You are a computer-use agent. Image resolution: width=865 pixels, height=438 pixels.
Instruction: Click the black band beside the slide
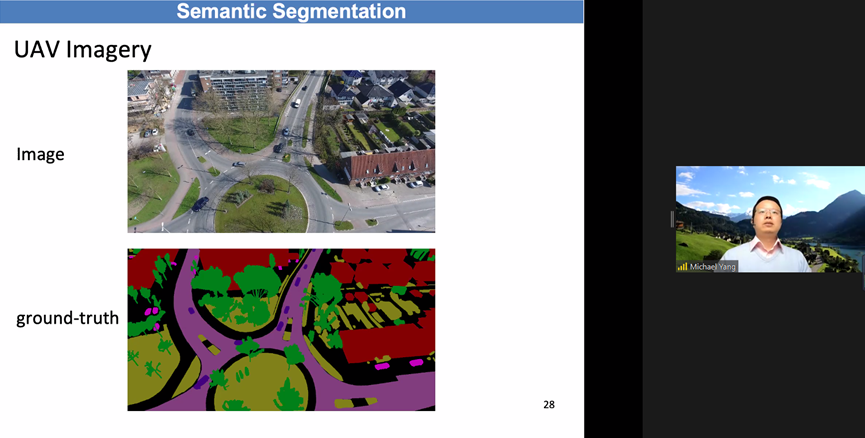612,219
